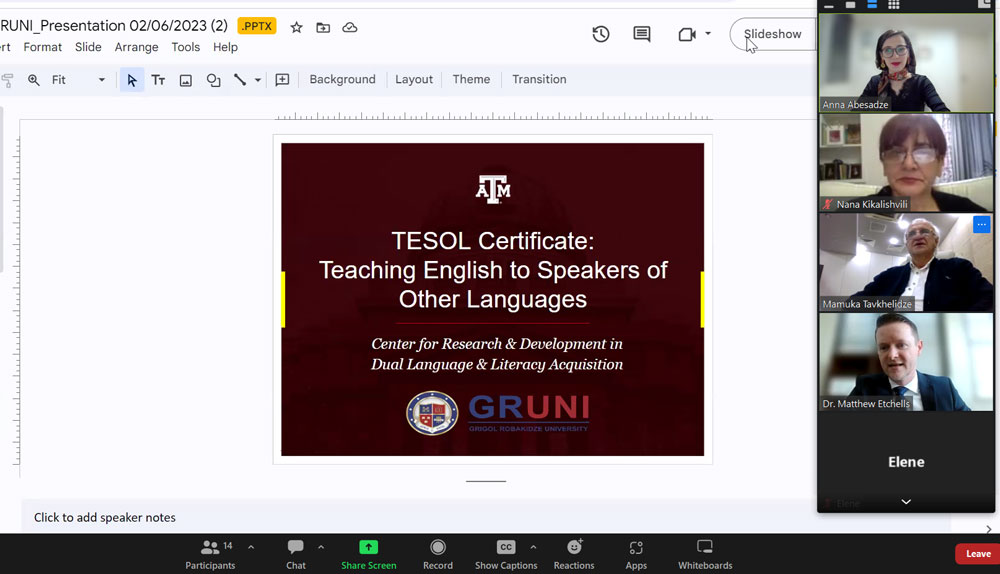Image resolution: width=1000 pixels, height=574 pixels.
Task: Expand the line tool dropdown arrow
Action: [258, 80]
